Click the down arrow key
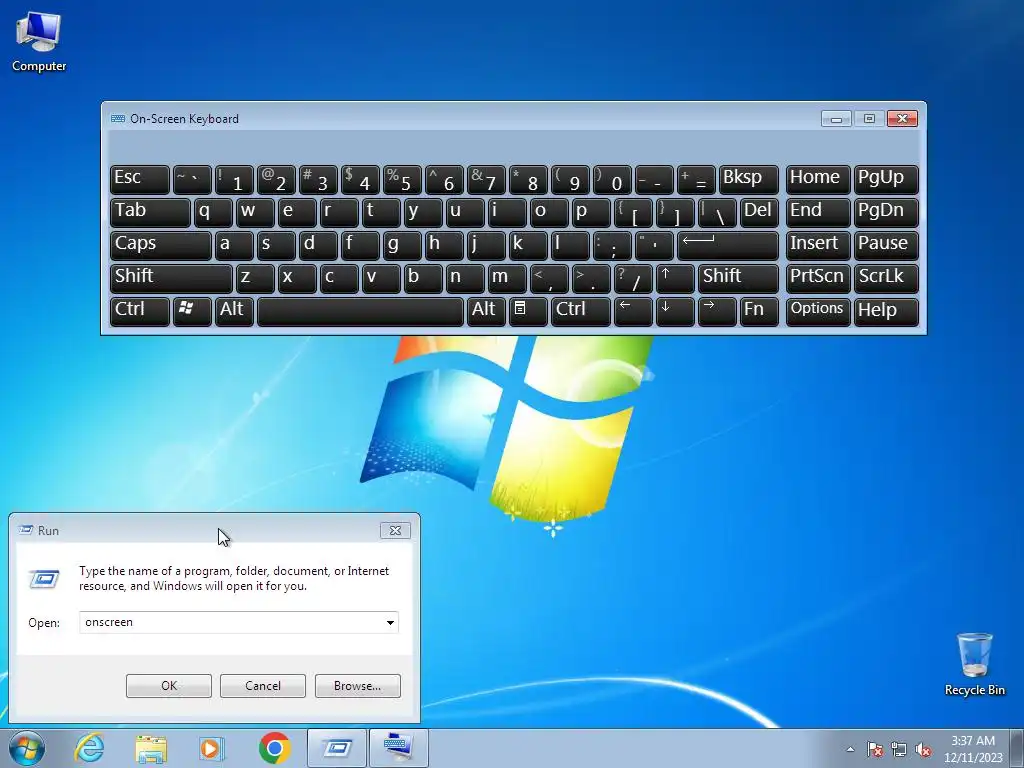This screenshot has width=1024, height=768. point(675,311)
